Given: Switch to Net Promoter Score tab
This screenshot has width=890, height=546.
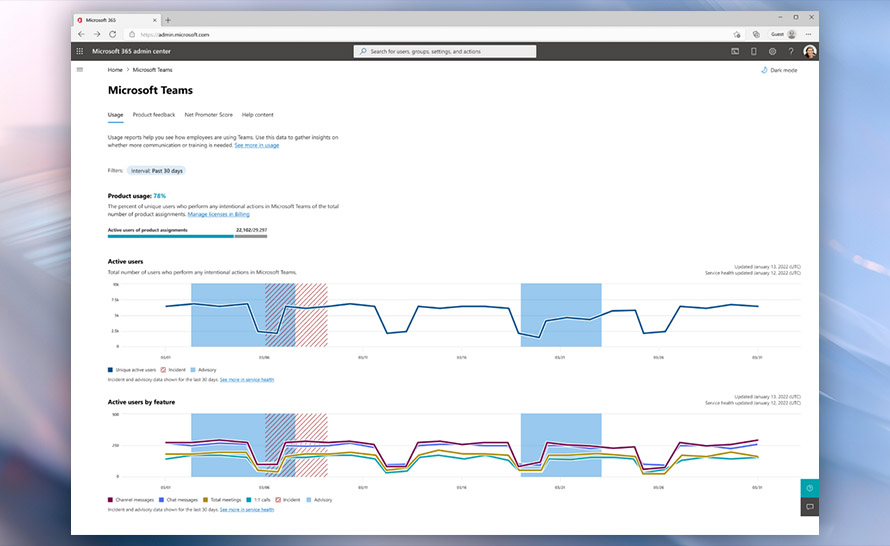Looking at the screenshot, I should click(x=208, y=115).
